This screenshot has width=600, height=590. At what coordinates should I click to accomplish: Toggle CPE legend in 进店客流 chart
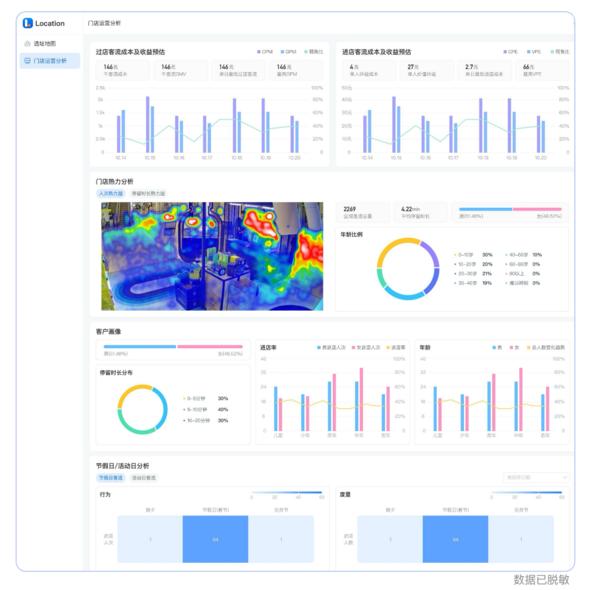pyautogui.click(x=511, y=52)
